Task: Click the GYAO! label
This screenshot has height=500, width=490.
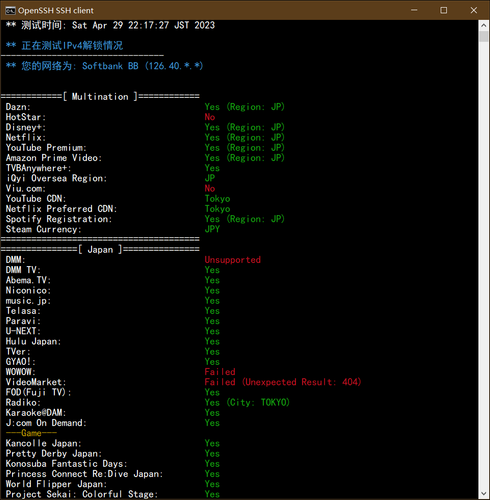Action: tap(20, 362)
